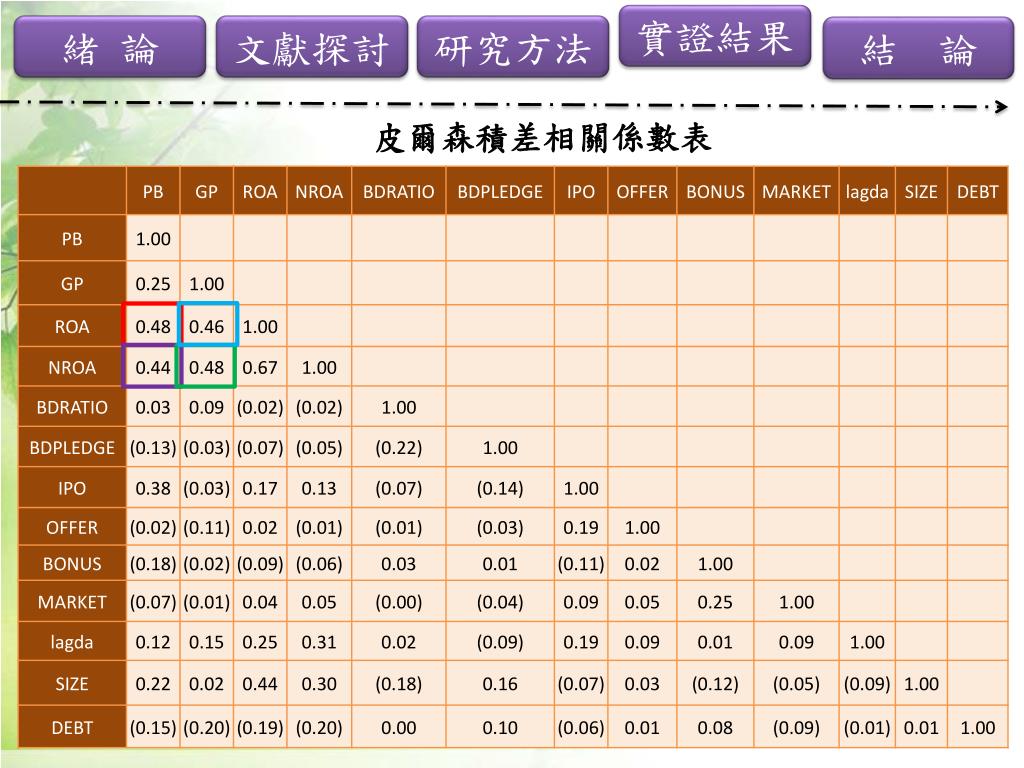Click the BDRATIO row label
1024x768 pixels.
(x=72, y=407)
